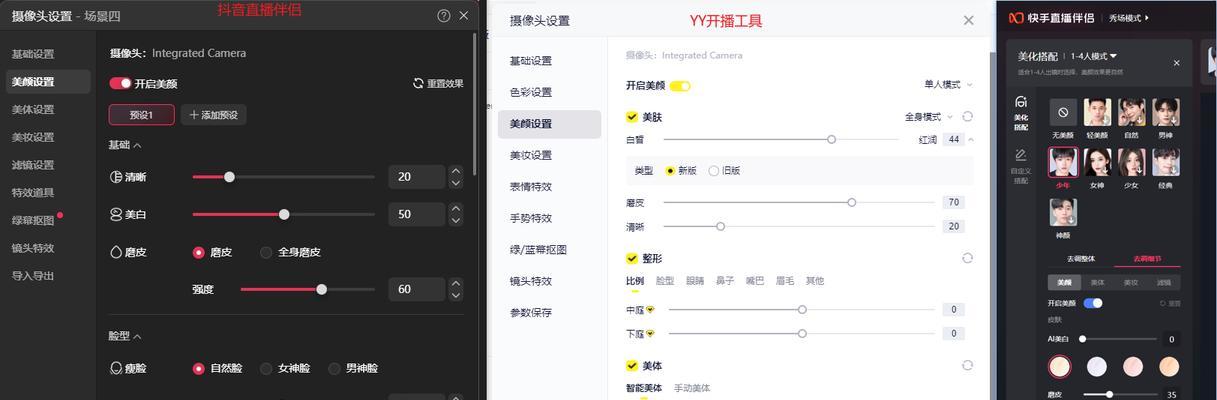The width and height of the screenshot is (1217, 400).
Task: Click the 瘦脸 face-slim icon
Action: coord(116,368)
